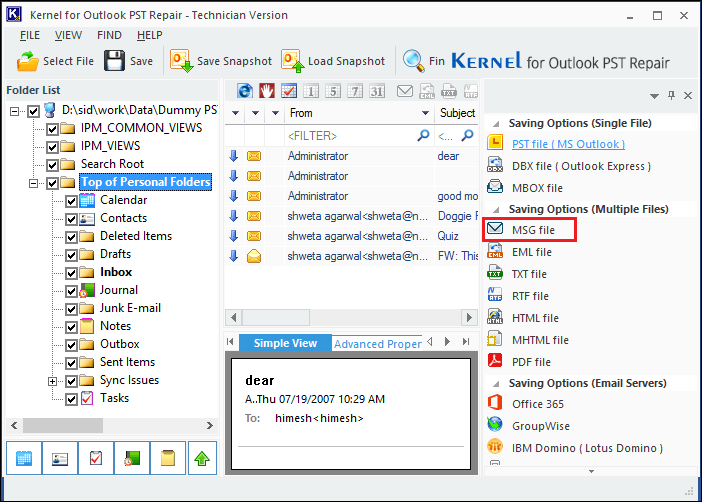Click the 31-day view icon
The image size is (702, 502).
point(377,91)
